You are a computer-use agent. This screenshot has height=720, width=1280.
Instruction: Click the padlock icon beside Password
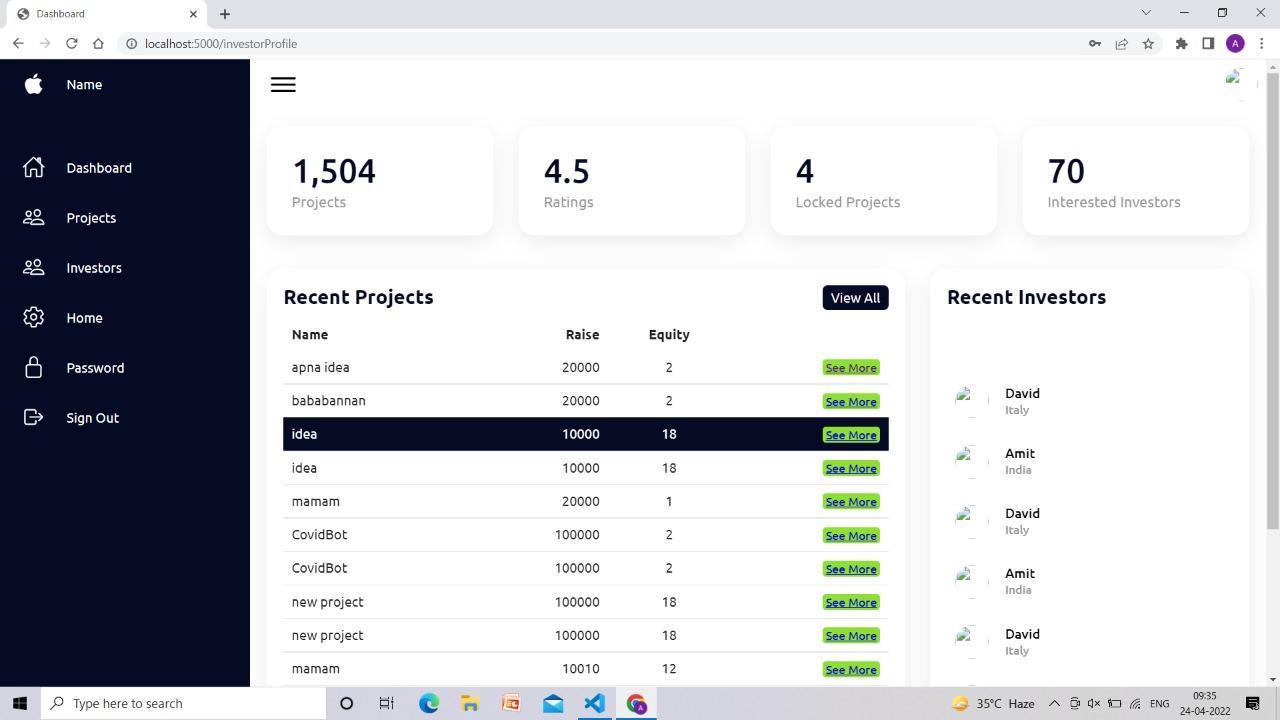(33, 368)
